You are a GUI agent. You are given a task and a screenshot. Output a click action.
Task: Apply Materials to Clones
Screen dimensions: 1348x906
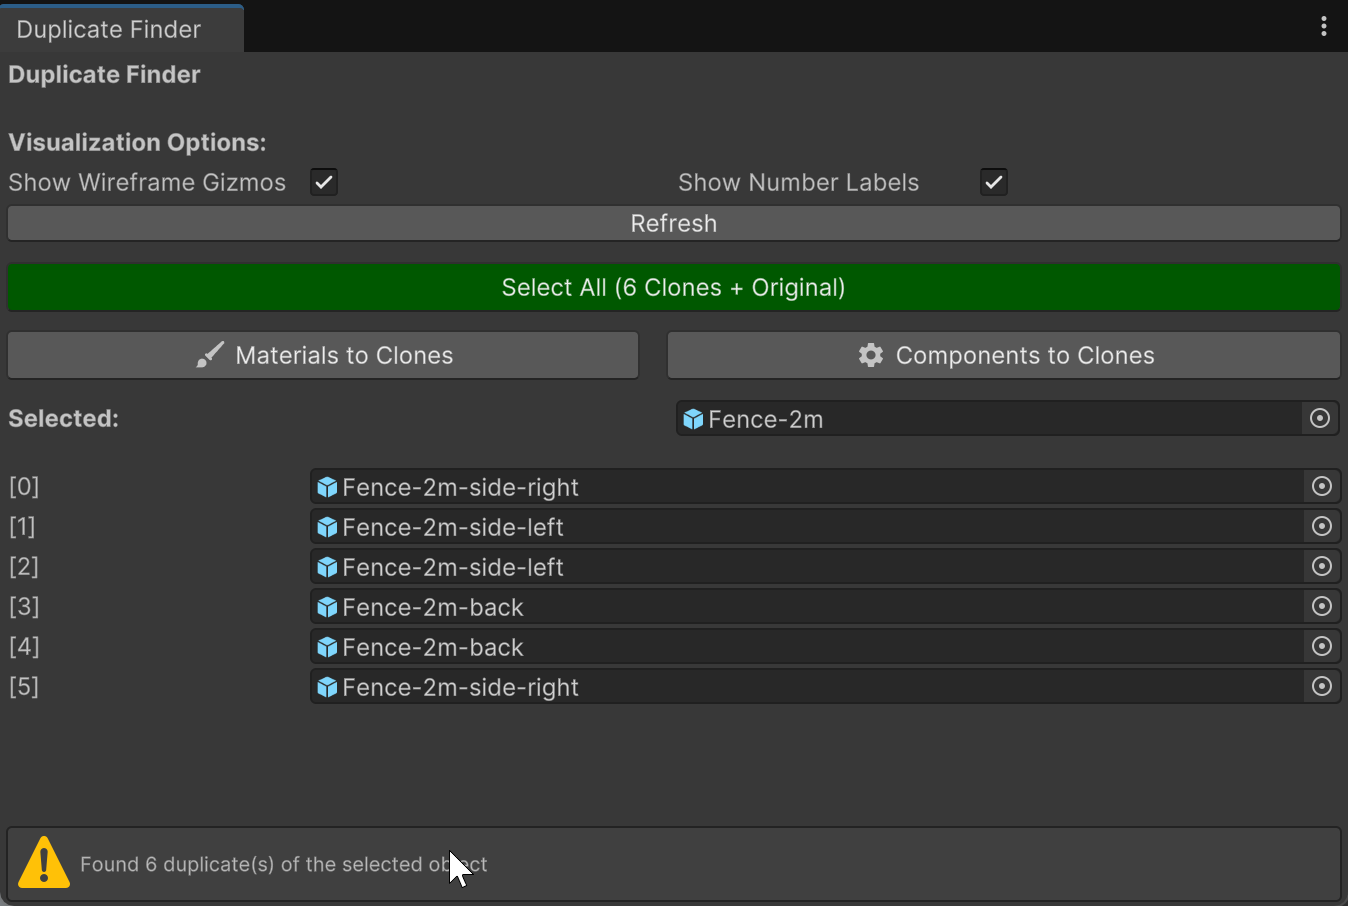(x=323, y=356)
